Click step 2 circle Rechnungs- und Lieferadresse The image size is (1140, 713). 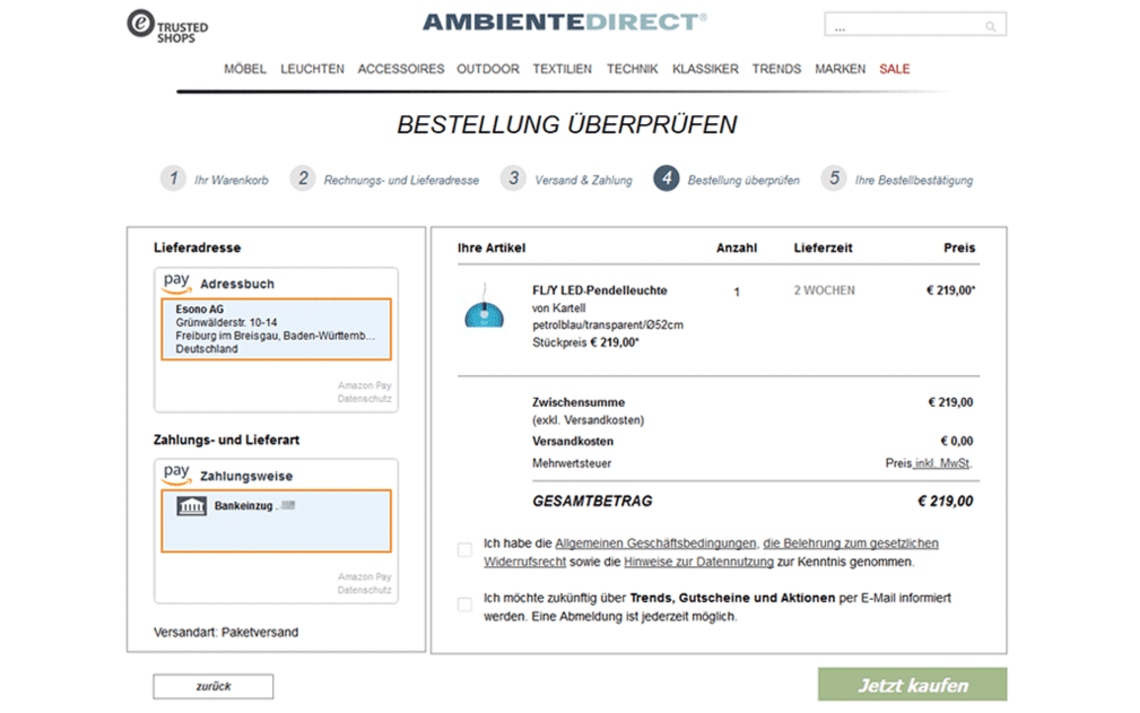302,178
